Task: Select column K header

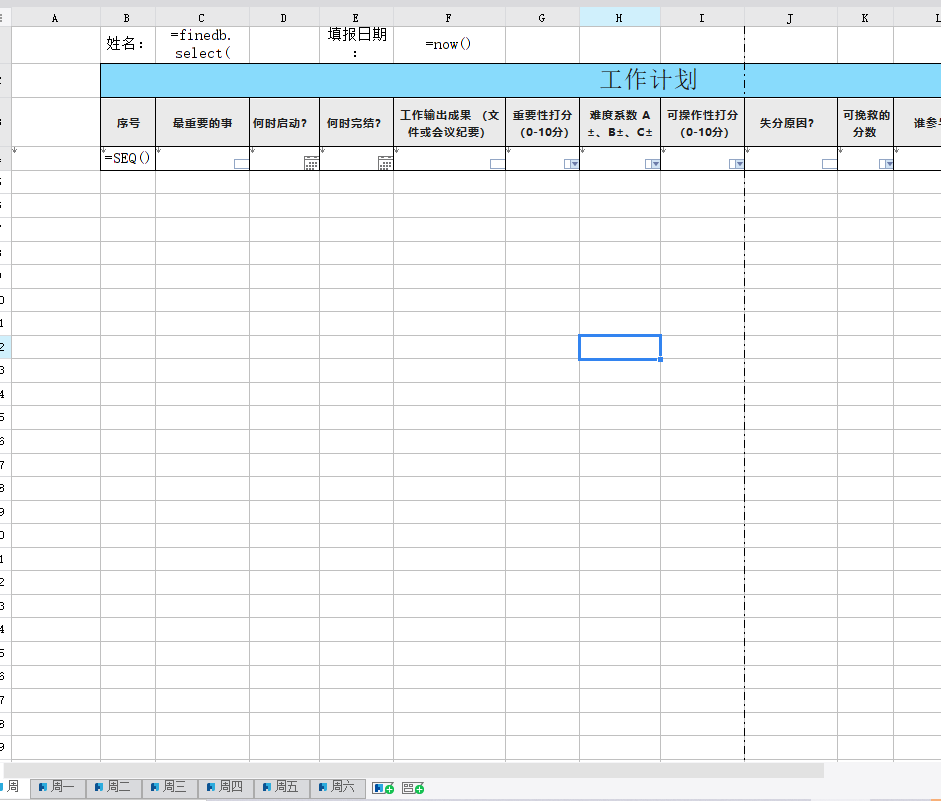Action: (865, 18)
